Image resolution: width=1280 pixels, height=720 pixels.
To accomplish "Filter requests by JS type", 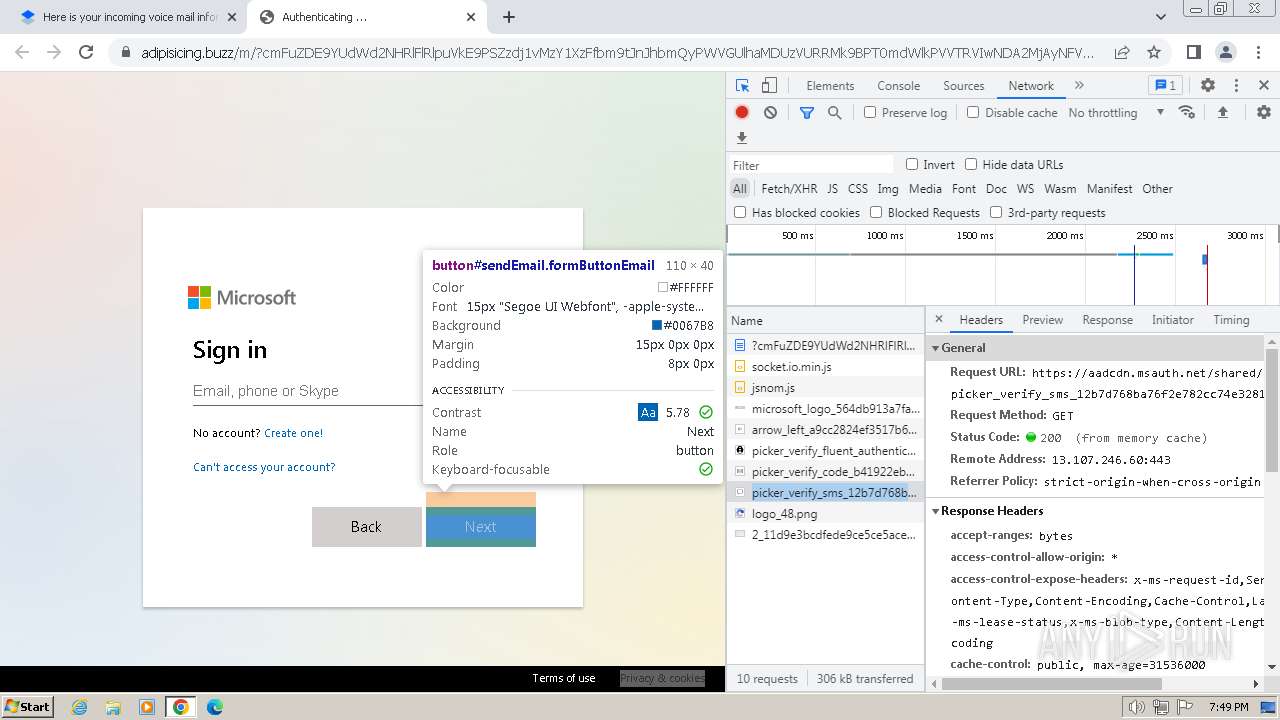I will (x=832, y=188).
